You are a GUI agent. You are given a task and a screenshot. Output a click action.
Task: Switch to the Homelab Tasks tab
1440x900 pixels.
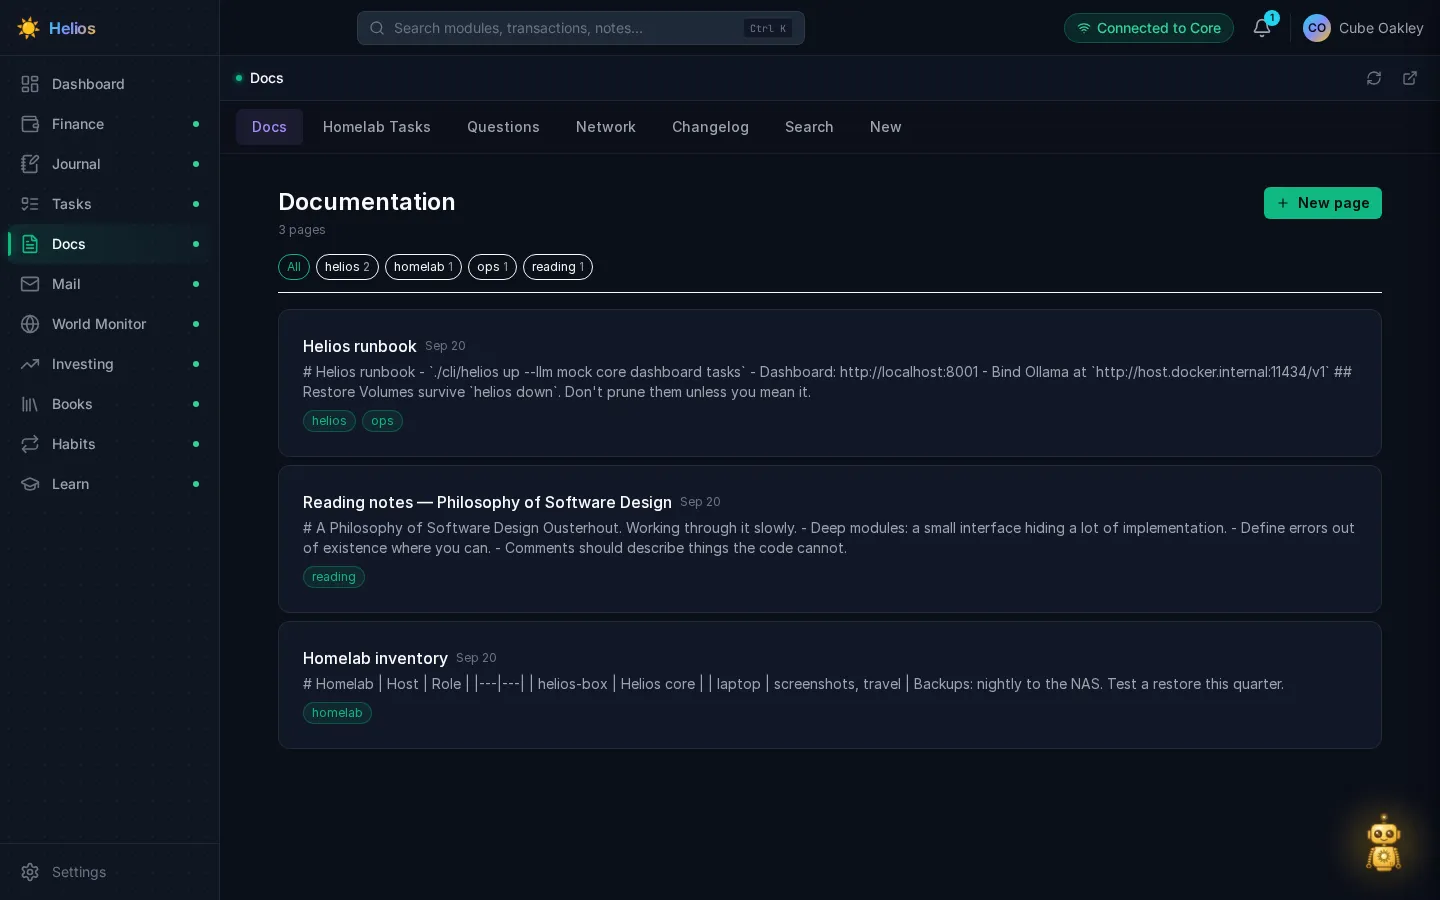point(377,127)
